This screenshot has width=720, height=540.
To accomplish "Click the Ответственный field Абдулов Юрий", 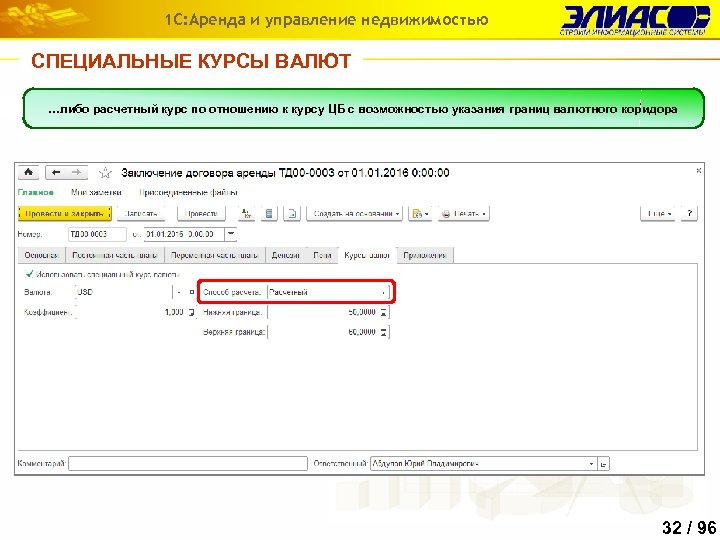I will (478, 464).
